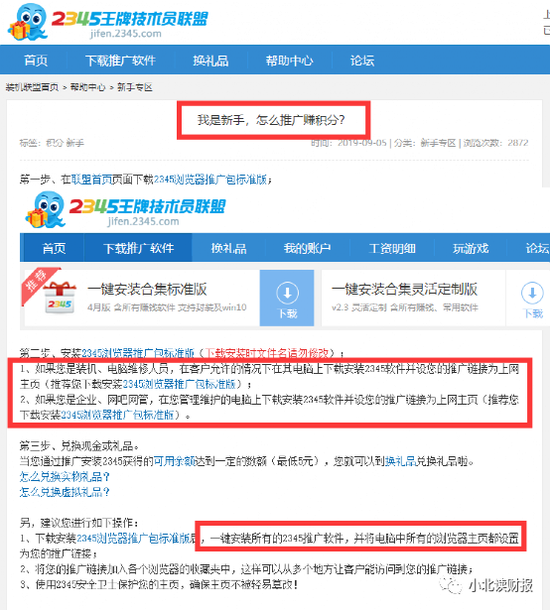Select 换礼品 in the top navigation

pyautogui.click(x=210, y=61)
